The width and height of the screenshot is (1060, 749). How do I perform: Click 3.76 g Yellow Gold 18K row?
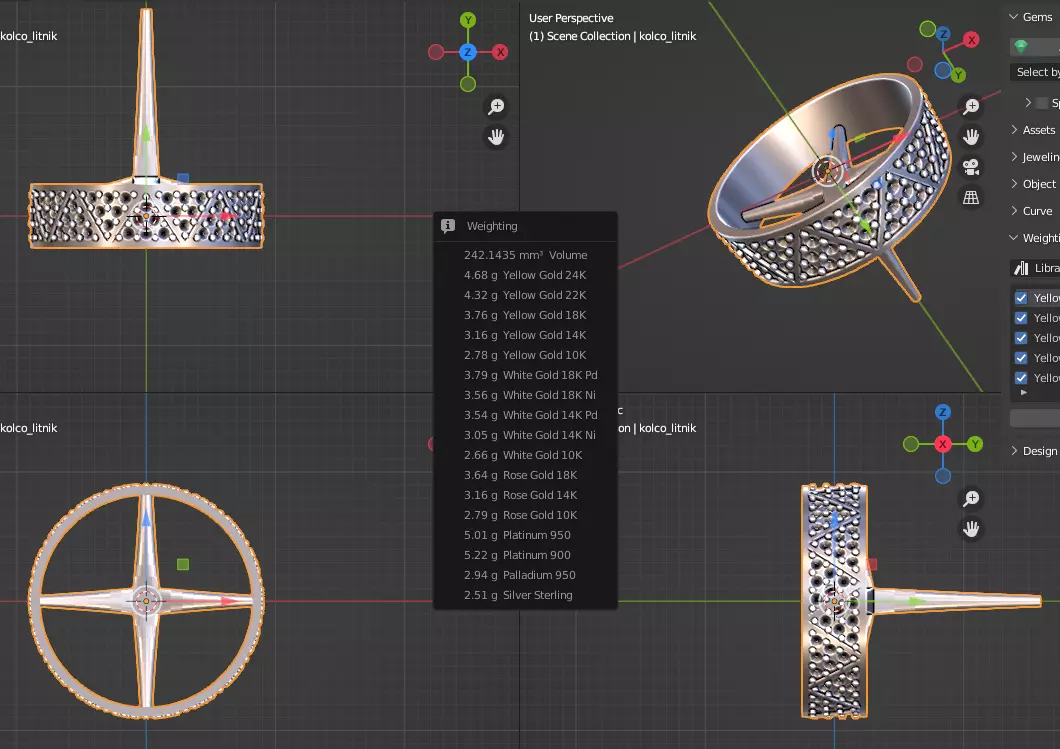(x=525, y=315)
